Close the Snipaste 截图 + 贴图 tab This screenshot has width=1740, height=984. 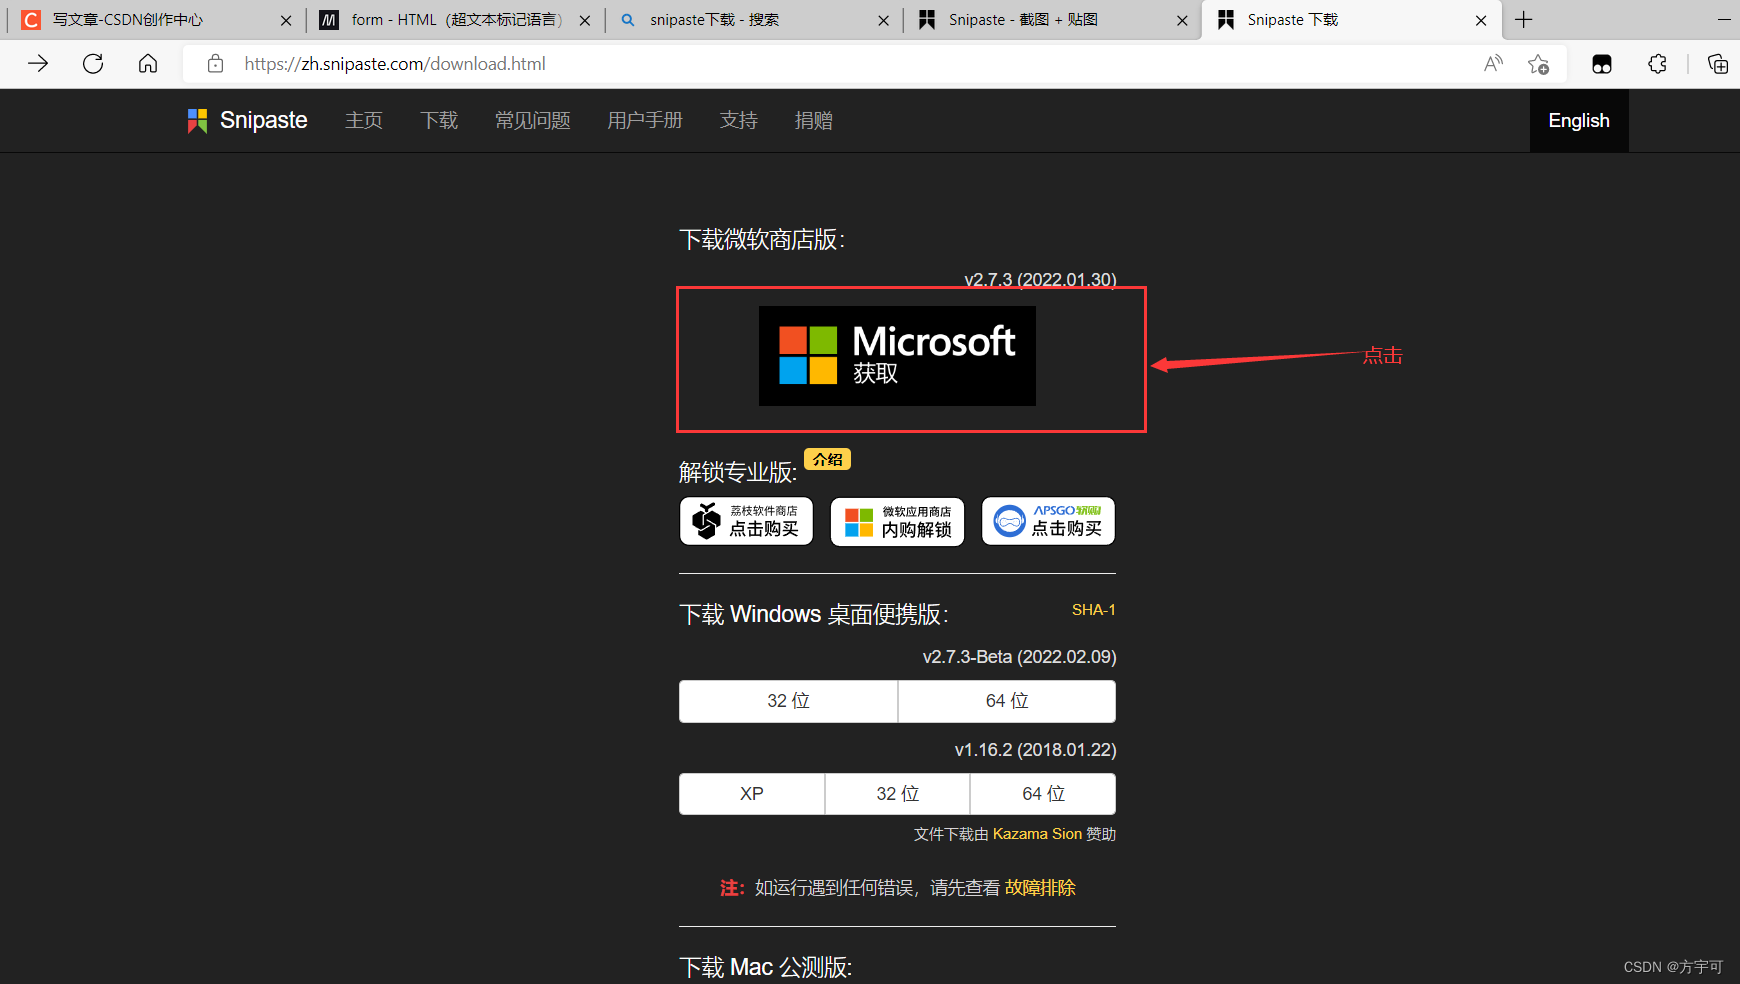coord(1182,20)
